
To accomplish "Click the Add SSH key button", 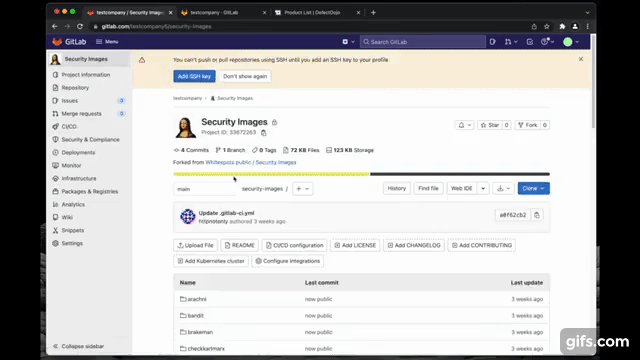I will pyautogui.click(x=194, y=76).
